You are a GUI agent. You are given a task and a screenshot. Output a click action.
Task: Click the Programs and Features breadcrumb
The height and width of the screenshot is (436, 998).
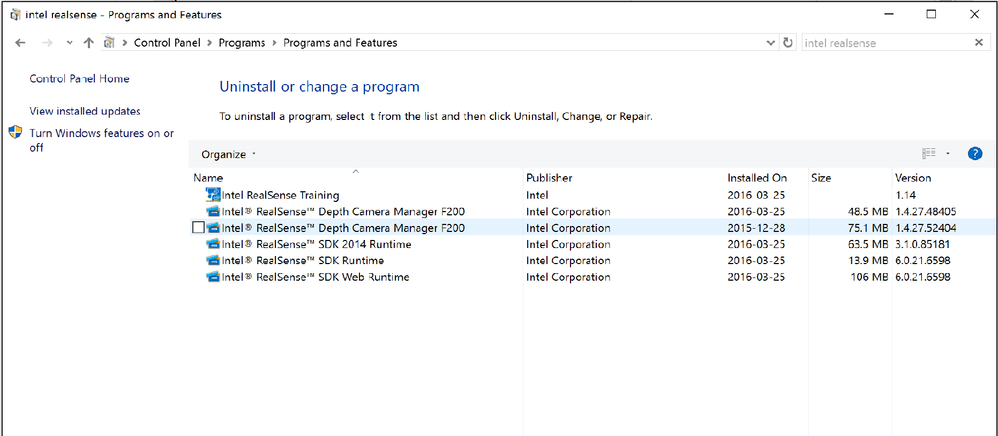coord(340,43)
